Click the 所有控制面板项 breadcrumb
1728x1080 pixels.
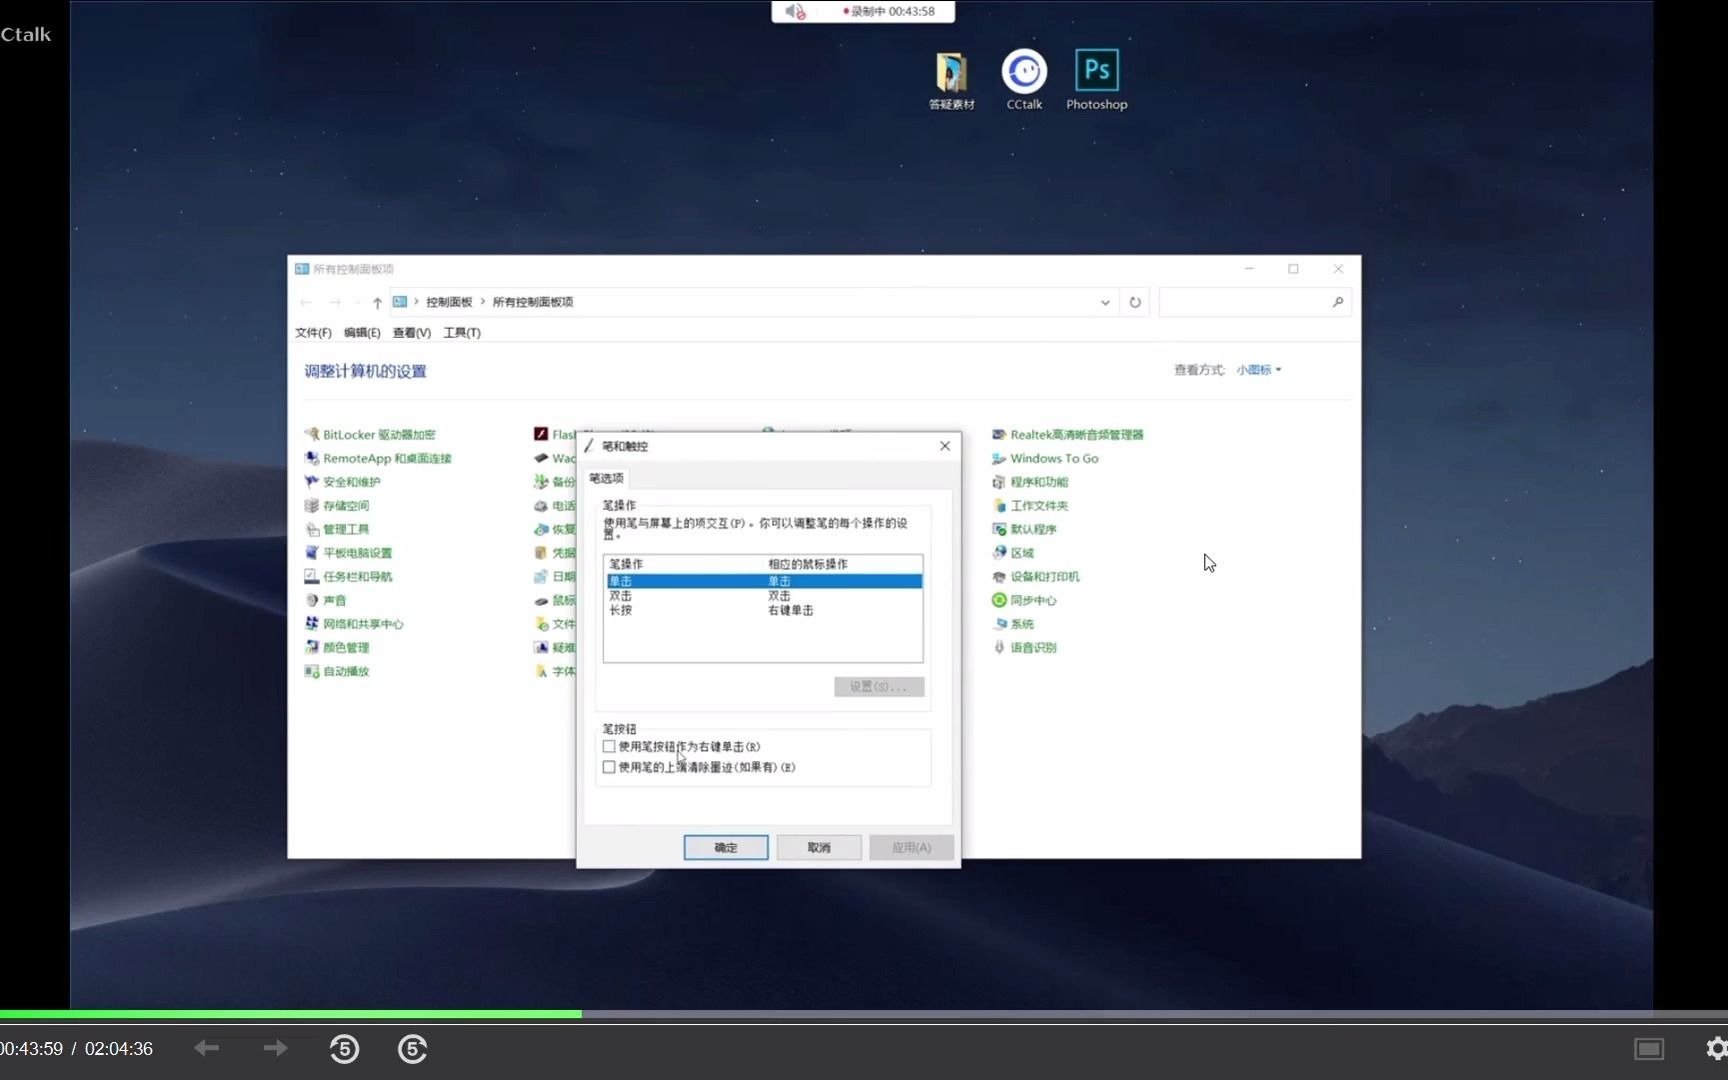click(x=533, y=302)
